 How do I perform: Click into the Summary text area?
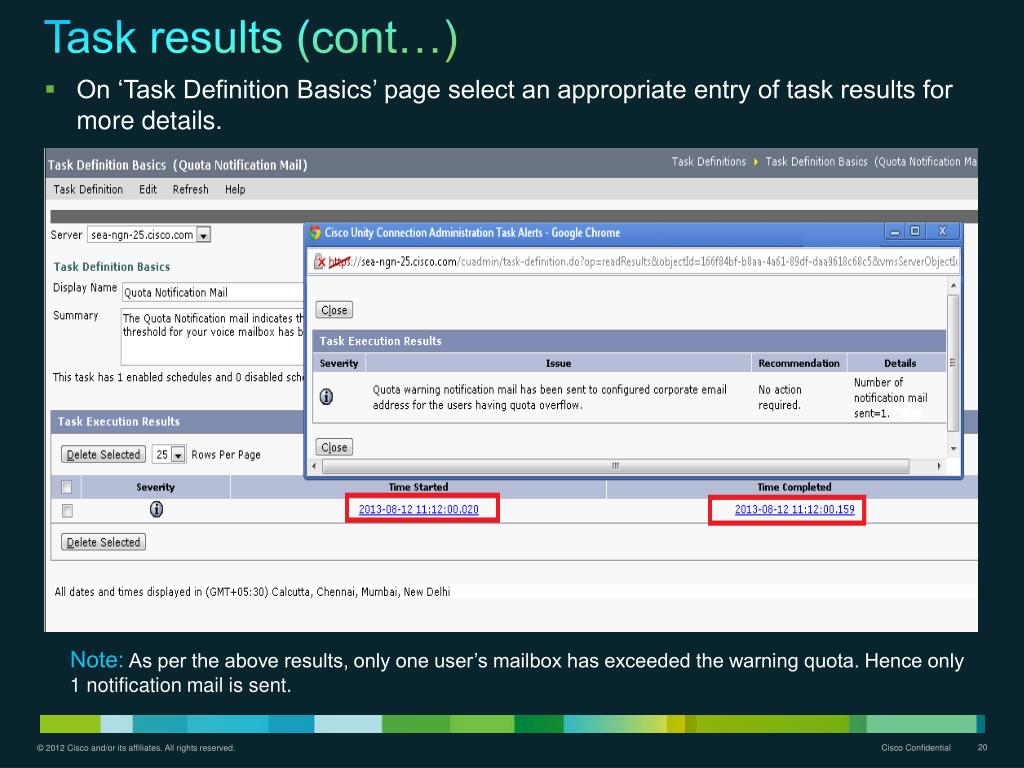(213, 336)
